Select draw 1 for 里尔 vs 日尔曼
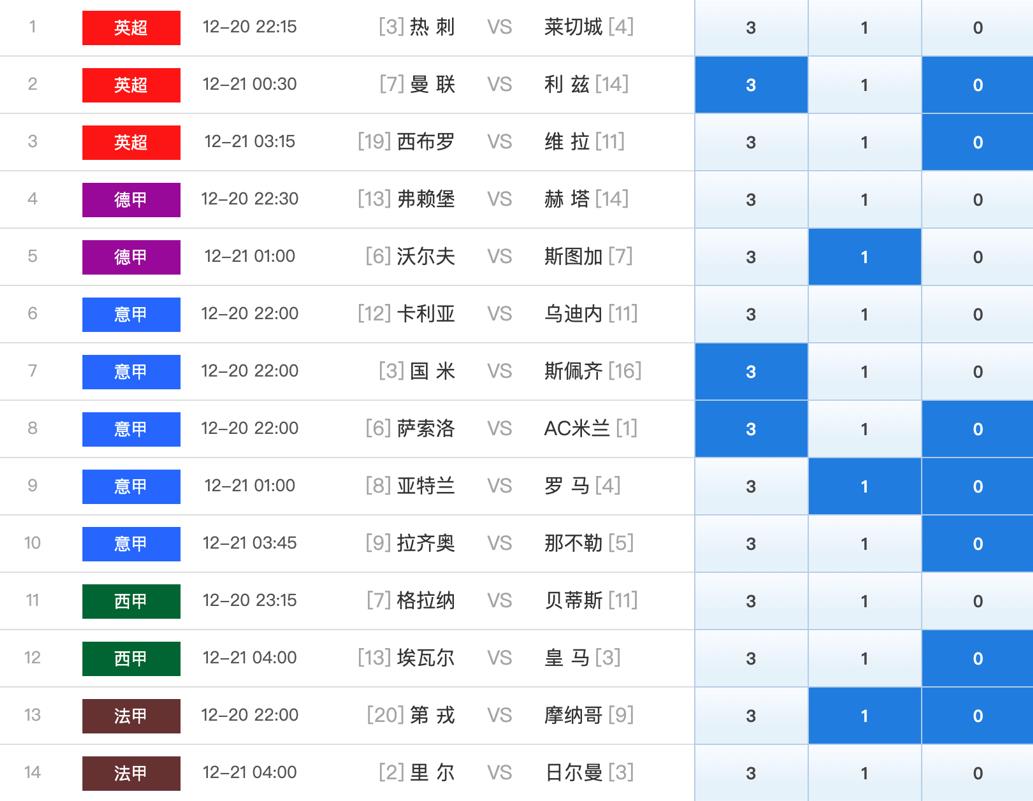The image size is (1033, 801). click(864, 773)
